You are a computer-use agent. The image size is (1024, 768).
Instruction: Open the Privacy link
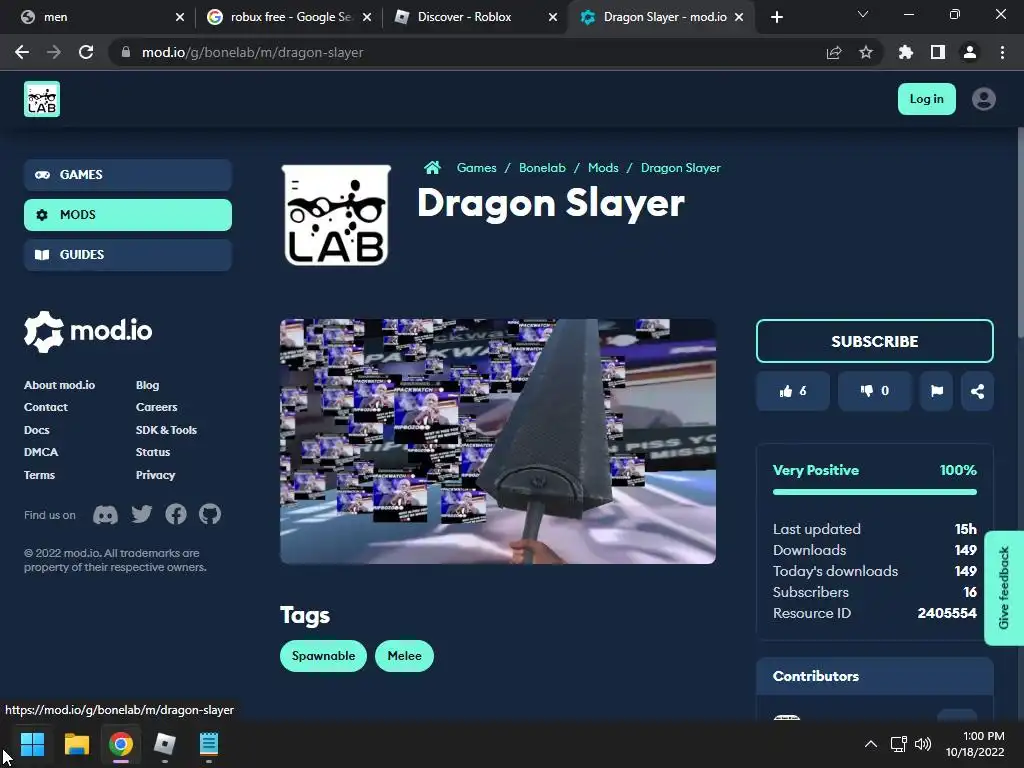155,475
